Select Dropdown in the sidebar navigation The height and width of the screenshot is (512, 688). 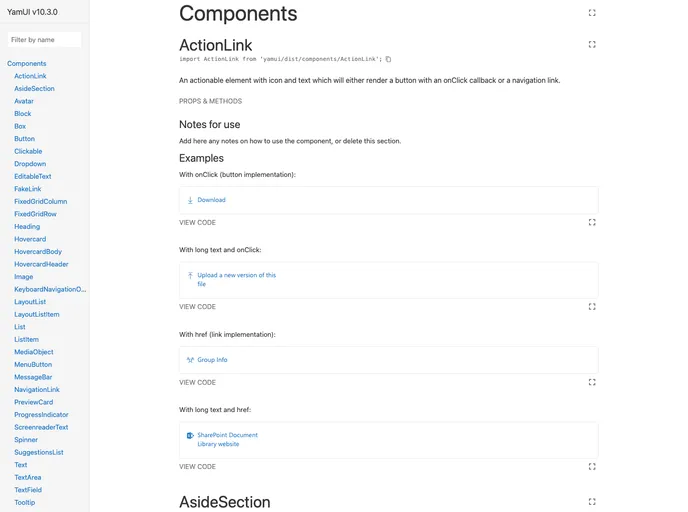tap(30, 164)
